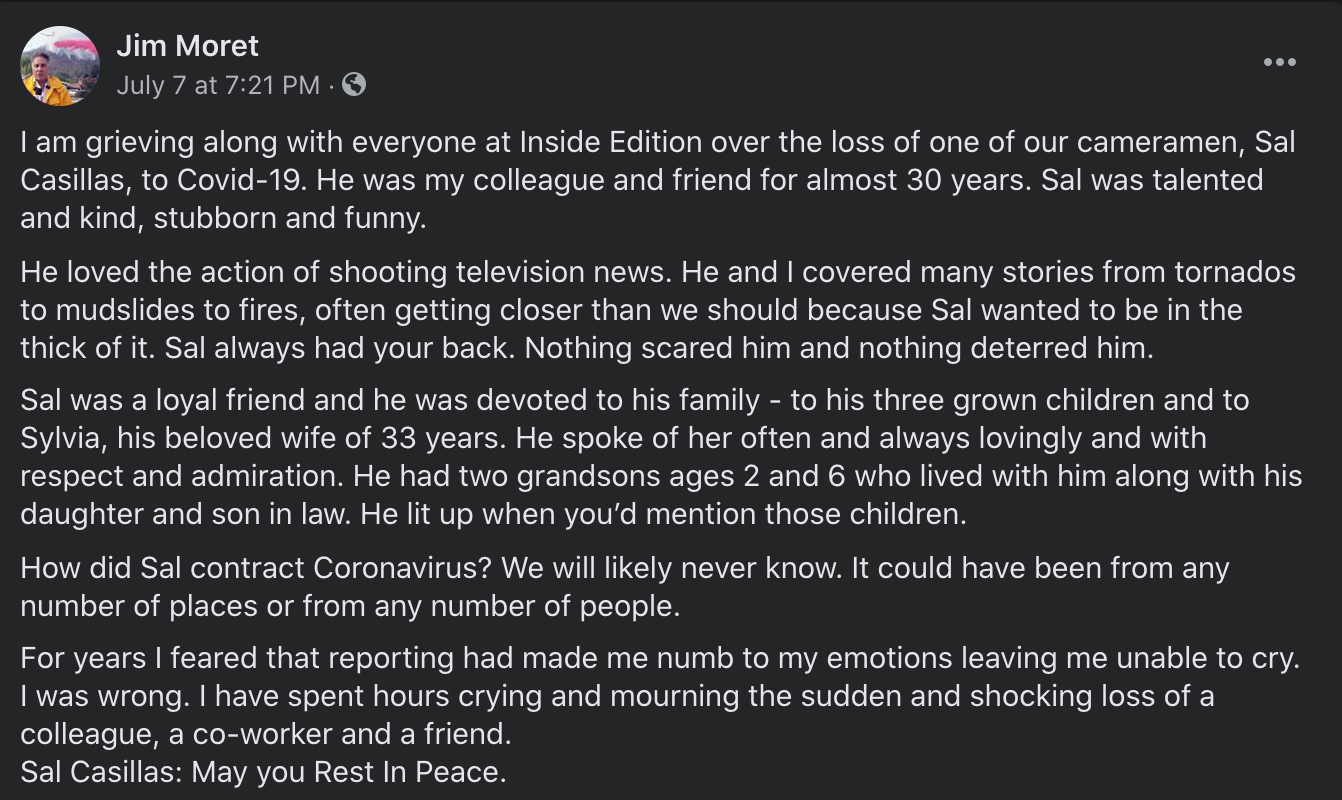This screenshot has width=1342, height=800.
Task: Click the sentence "Sal always had your back."
Action: pyautogui.click(x=340, y=347)
